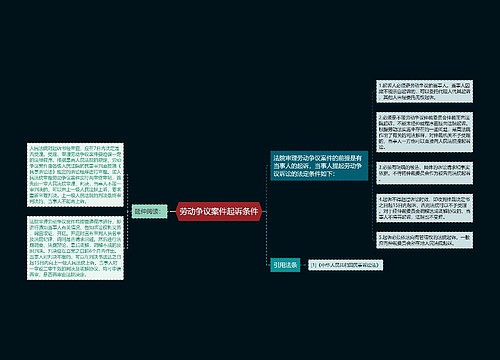The width and height of the screenshot is (500, 360).
Task: Select the central node 劳动争议案件起诉条件
Action: [x=219, y=211]
